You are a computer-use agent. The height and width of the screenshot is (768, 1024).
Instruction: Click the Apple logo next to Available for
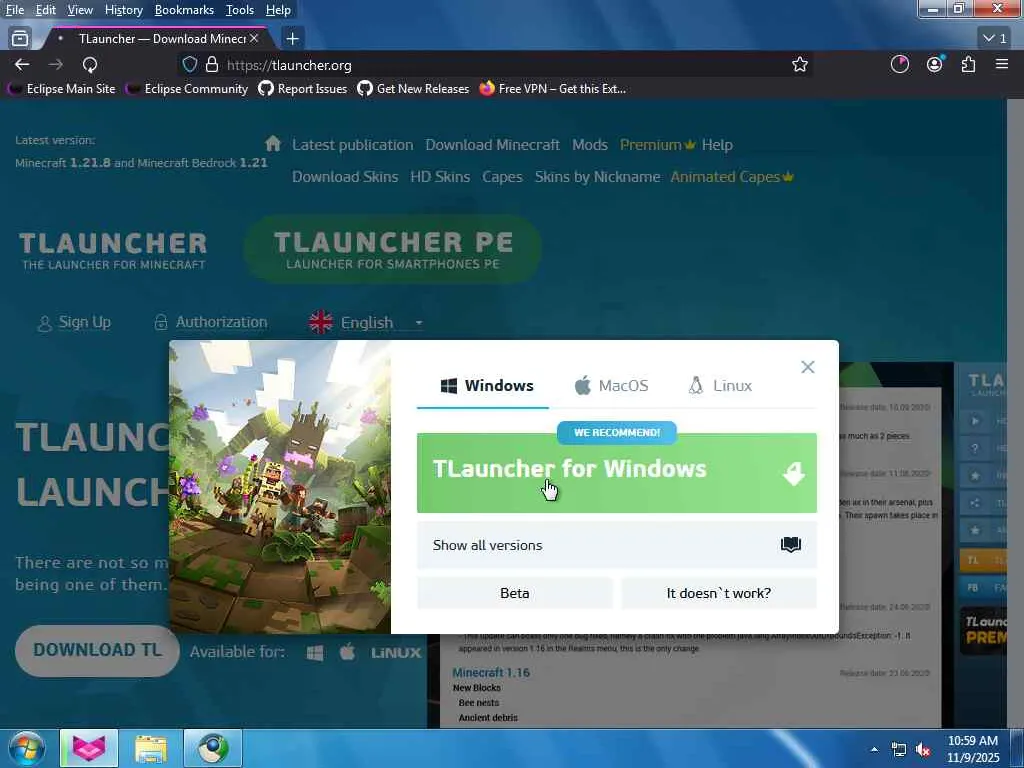(x=347, y=652)
